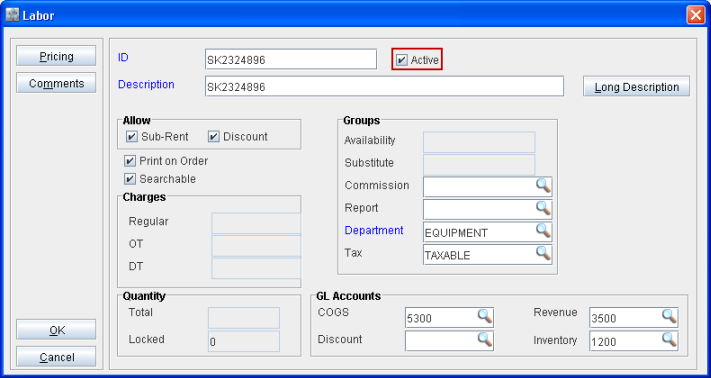Click the Quantity heading

pos(144,296)
